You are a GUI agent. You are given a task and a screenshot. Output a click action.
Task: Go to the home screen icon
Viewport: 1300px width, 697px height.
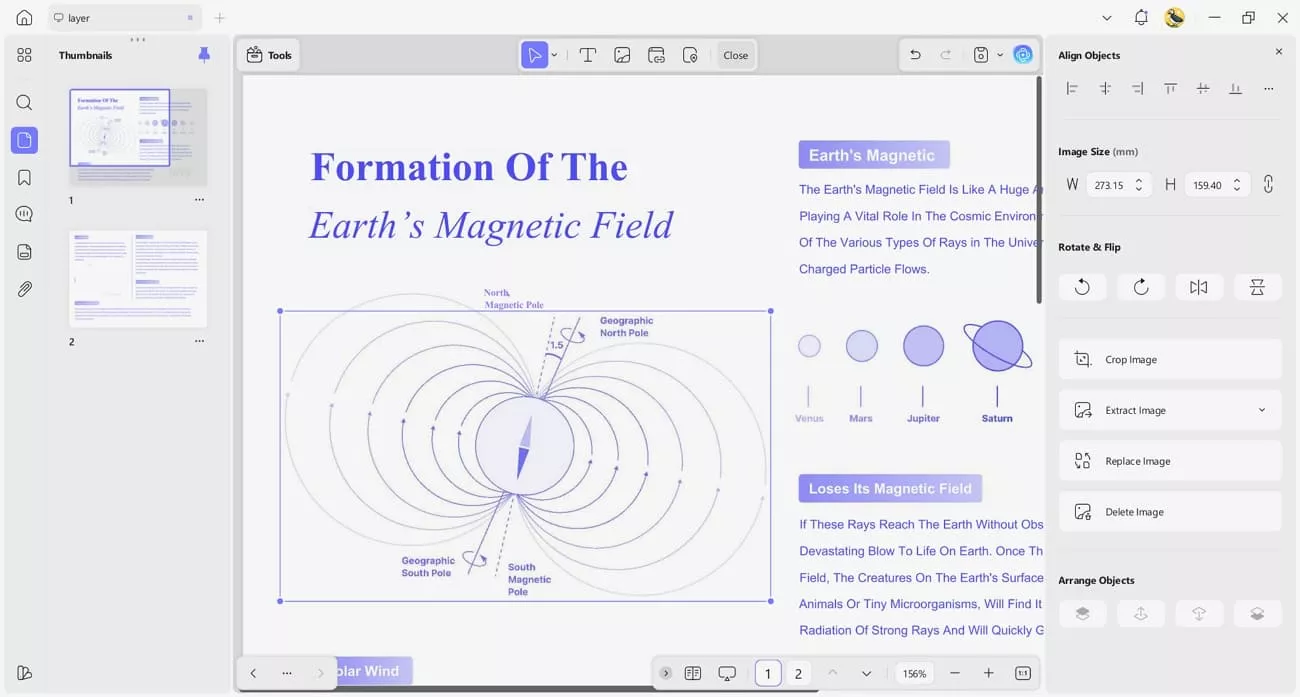click(x=24, y=18)
